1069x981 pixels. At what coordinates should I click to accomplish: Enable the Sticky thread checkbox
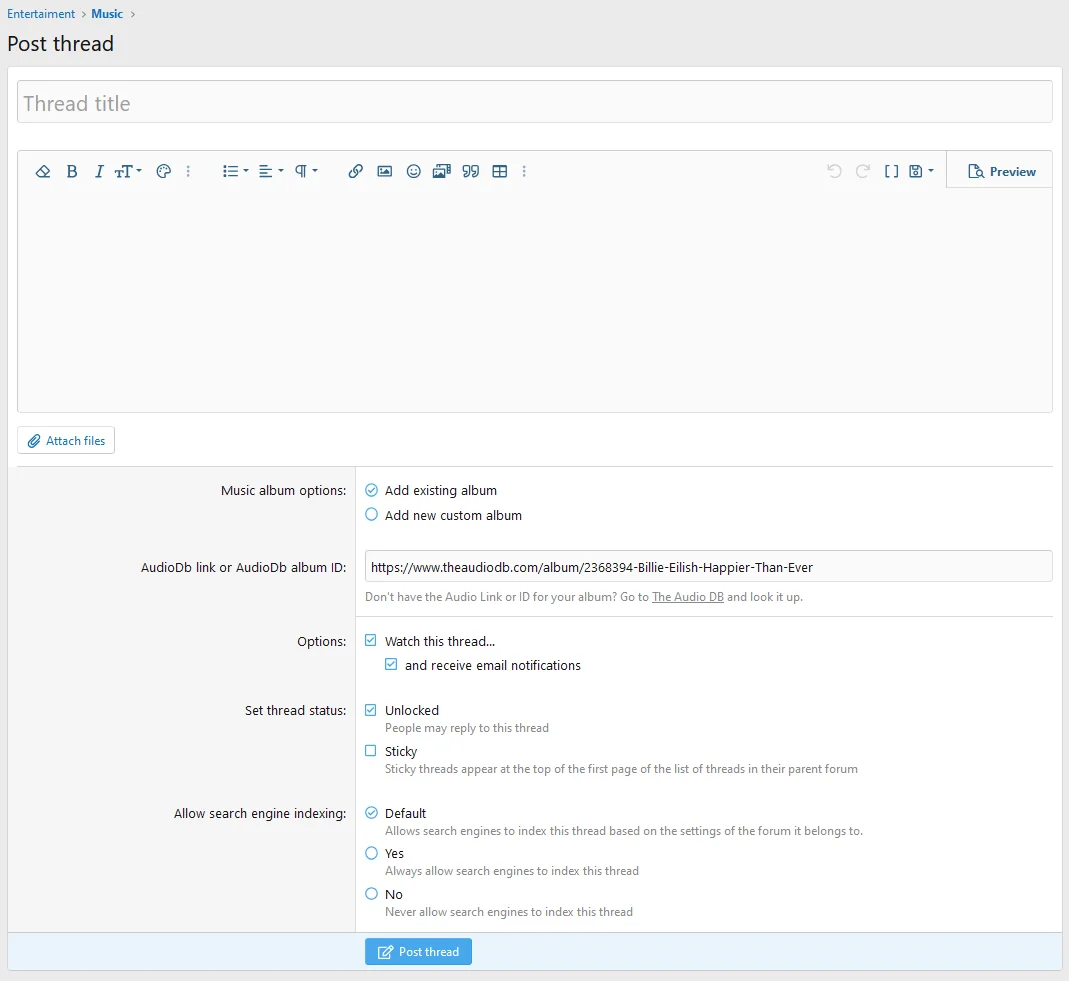pyautogui.click(x=372, y=751)
